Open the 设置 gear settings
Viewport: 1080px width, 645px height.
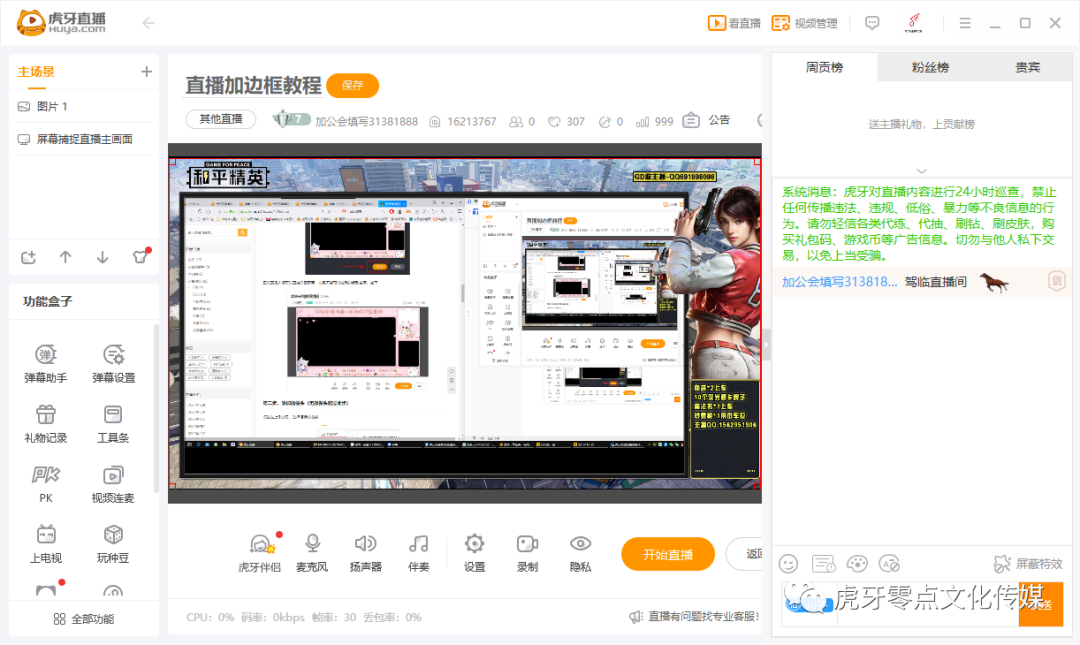[474, 553]
